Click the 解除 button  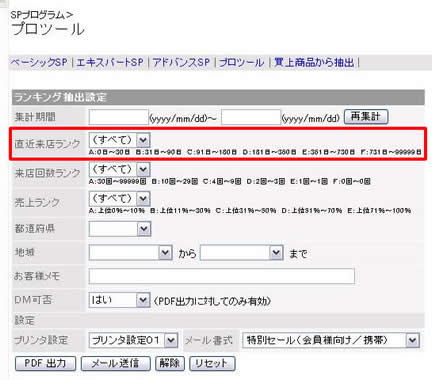[x=170, y=363]
